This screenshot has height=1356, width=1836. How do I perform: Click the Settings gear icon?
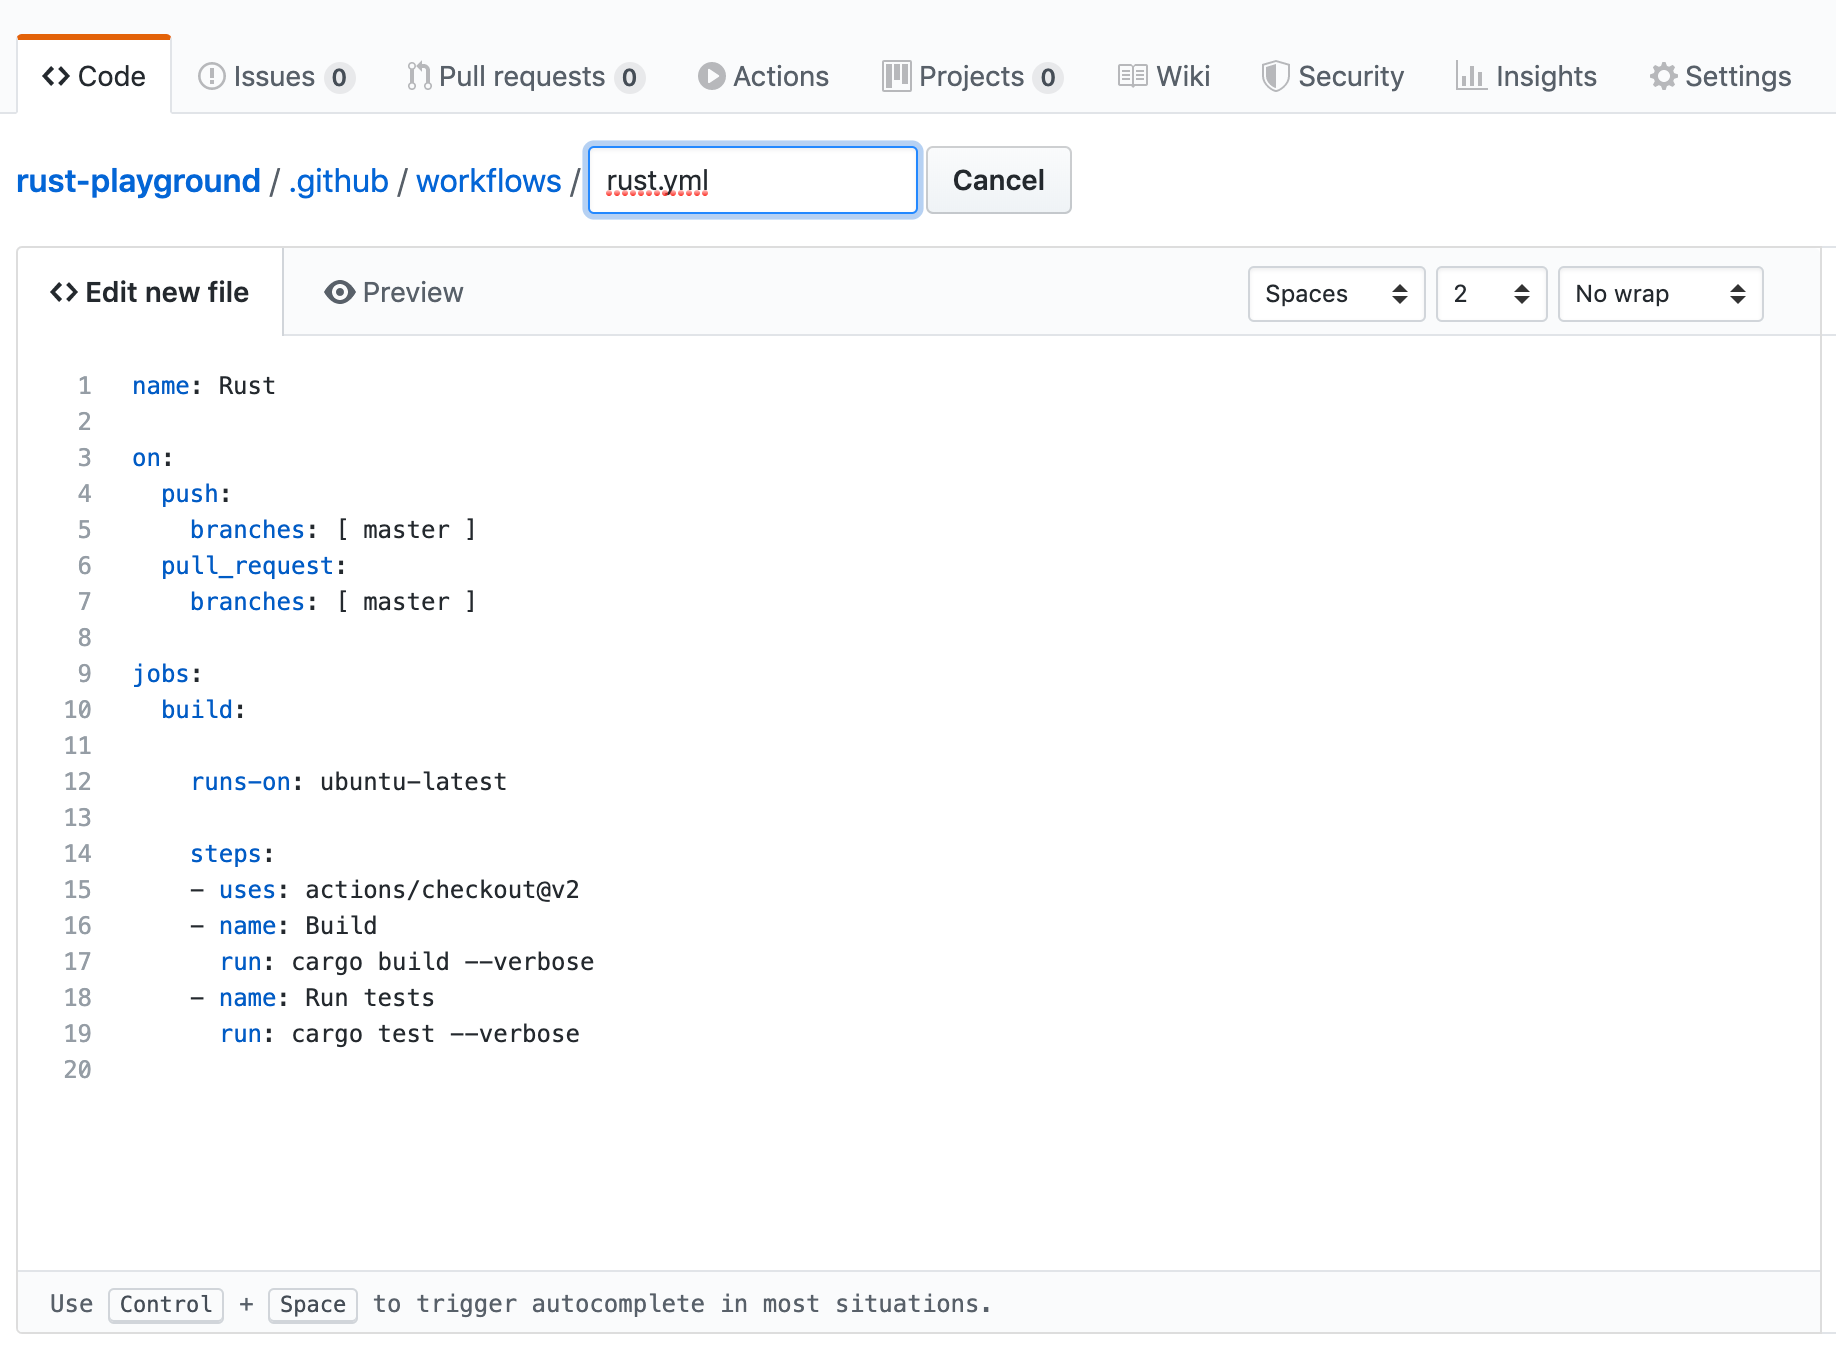pyautogui.click(x=1663, y=76)
